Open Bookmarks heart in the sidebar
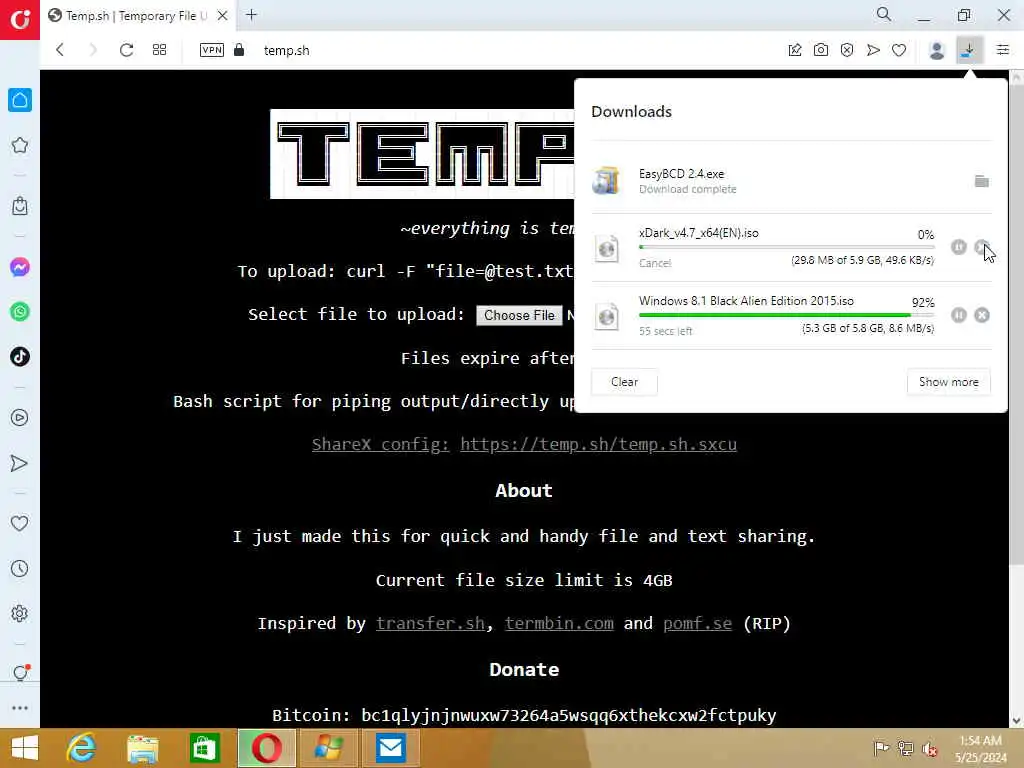Viewport: 1024px width, 768px height. pos(20,523)
